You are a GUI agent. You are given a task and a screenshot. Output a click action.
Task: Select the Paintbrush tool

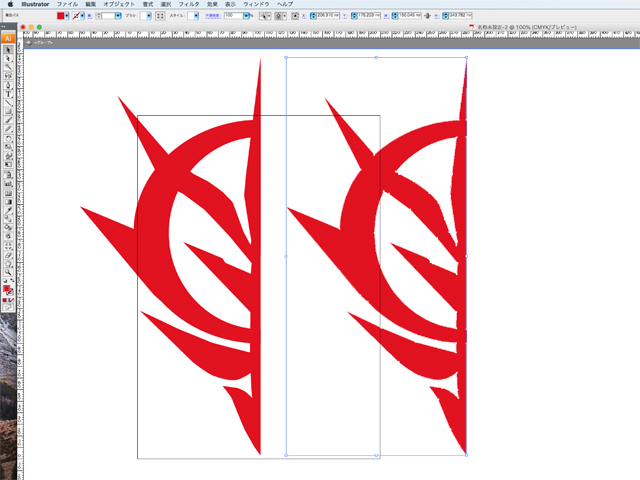pyautogui.click(x=8, y=120)
